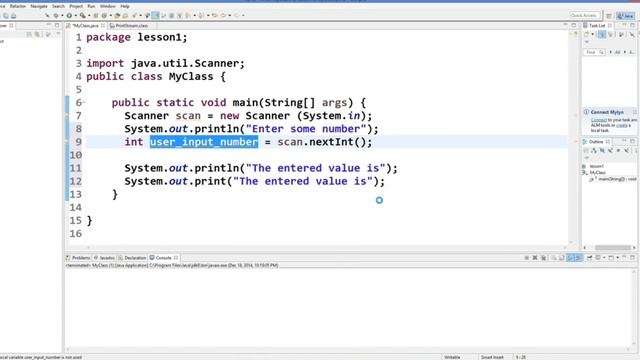Click Clear Console icon
640x360 pixels.
point(554,258)
